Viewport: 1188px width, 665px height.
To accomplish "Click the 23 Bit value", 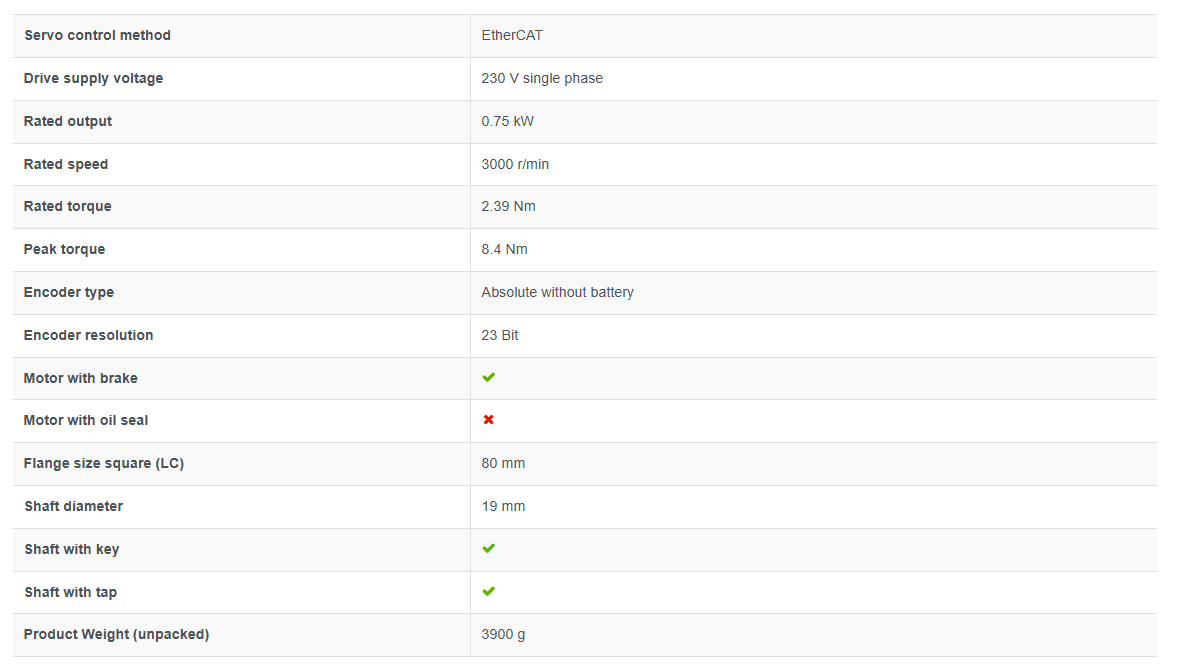I will pos(500,335).
